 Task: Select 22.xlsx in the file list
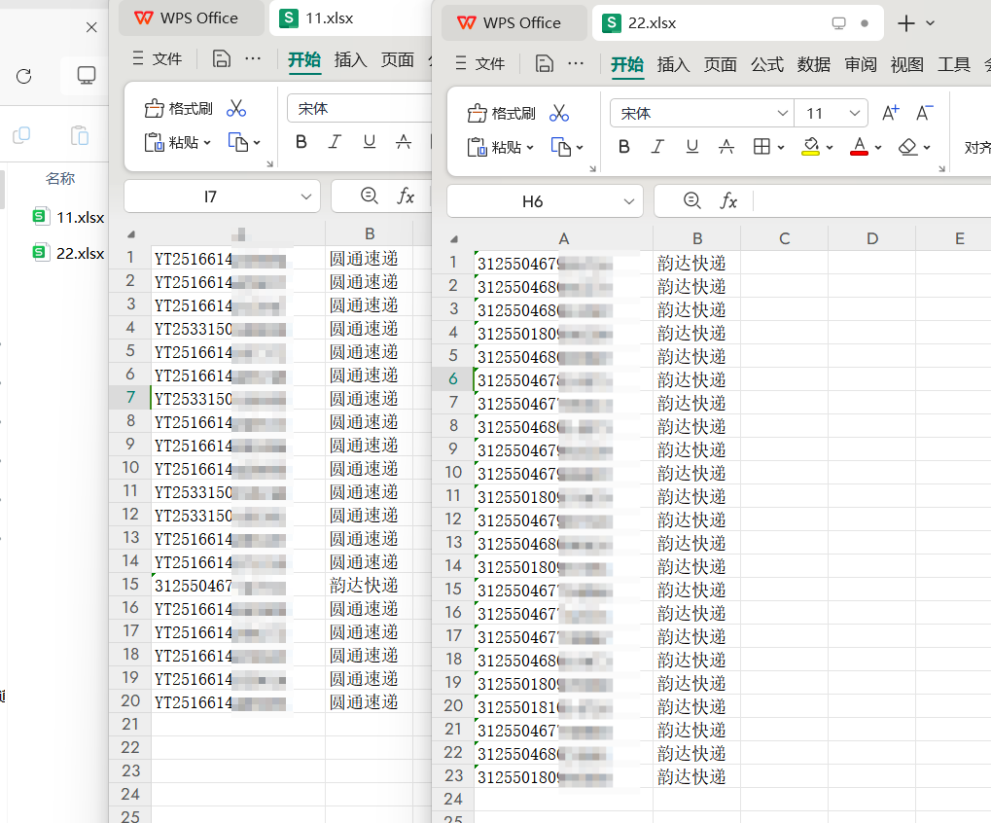(68, 253)
